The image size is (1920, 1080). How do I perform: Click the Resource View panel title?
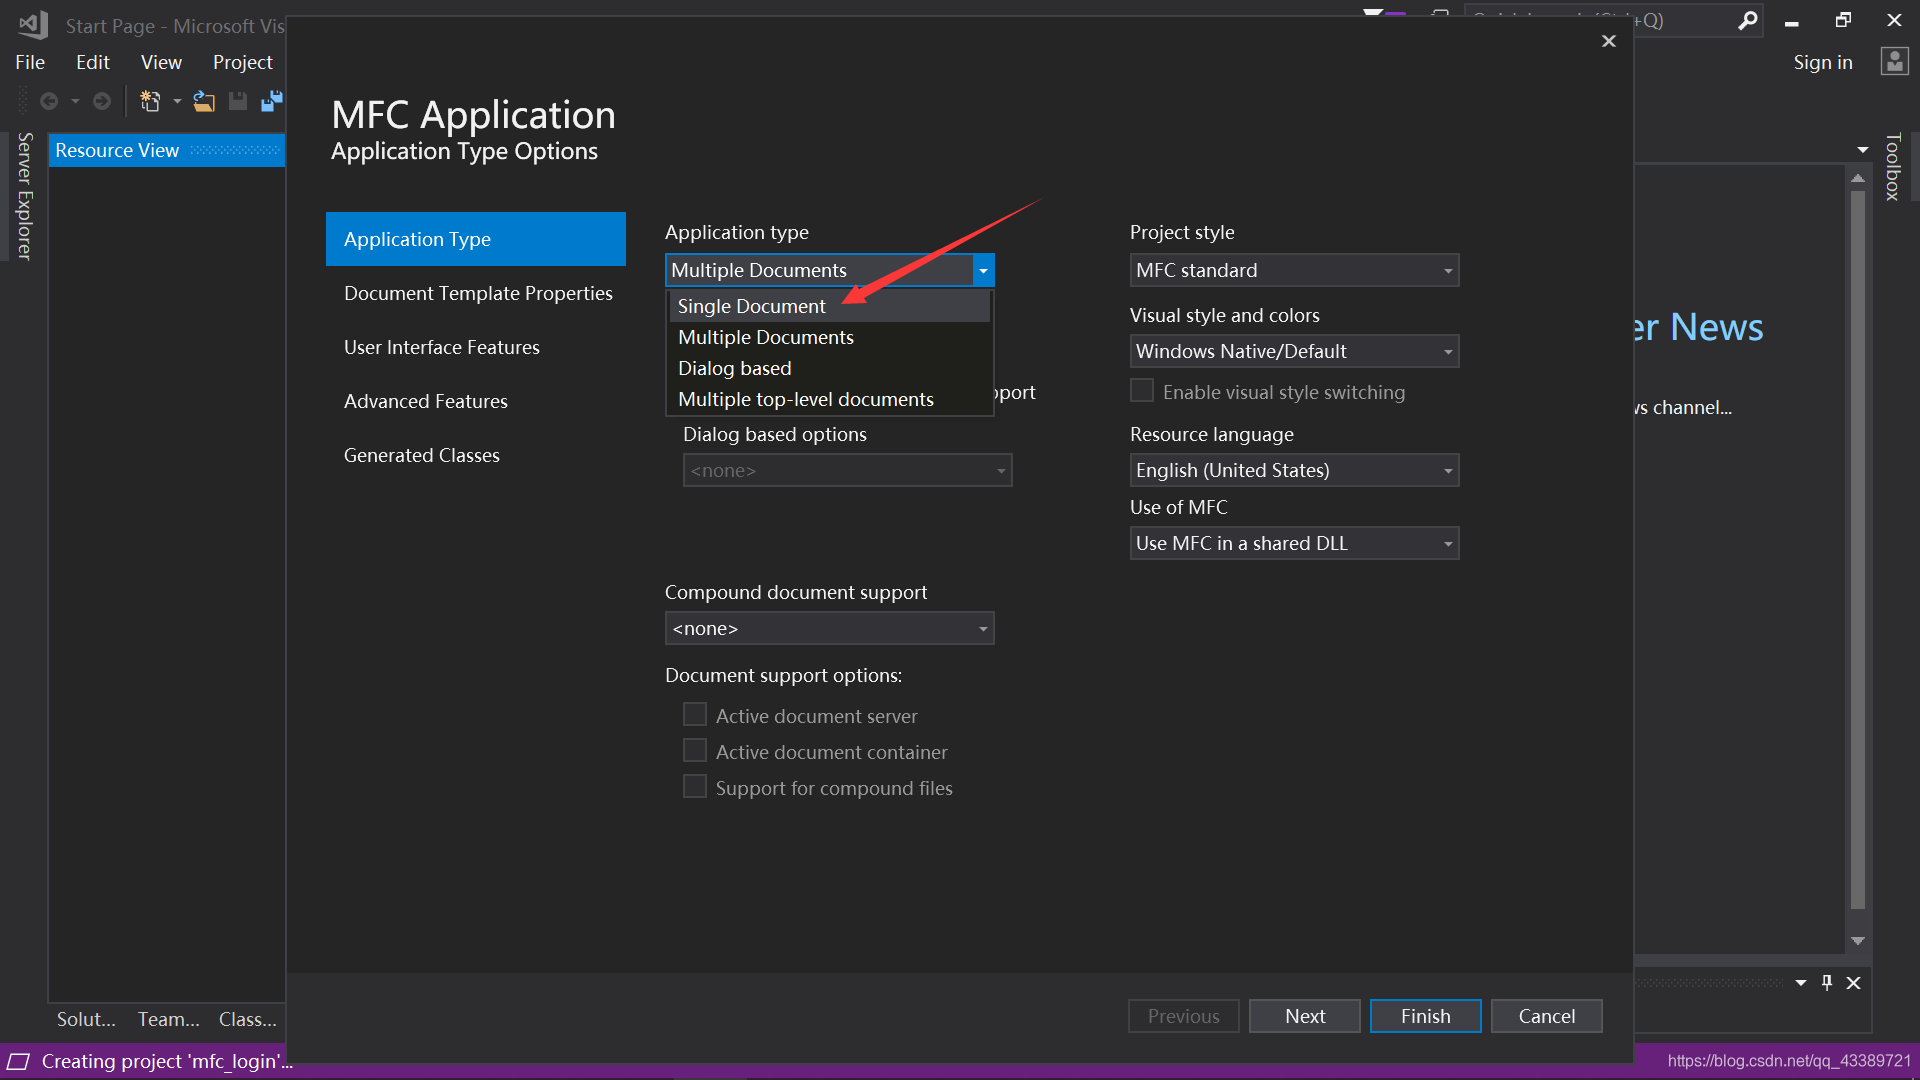117,150
